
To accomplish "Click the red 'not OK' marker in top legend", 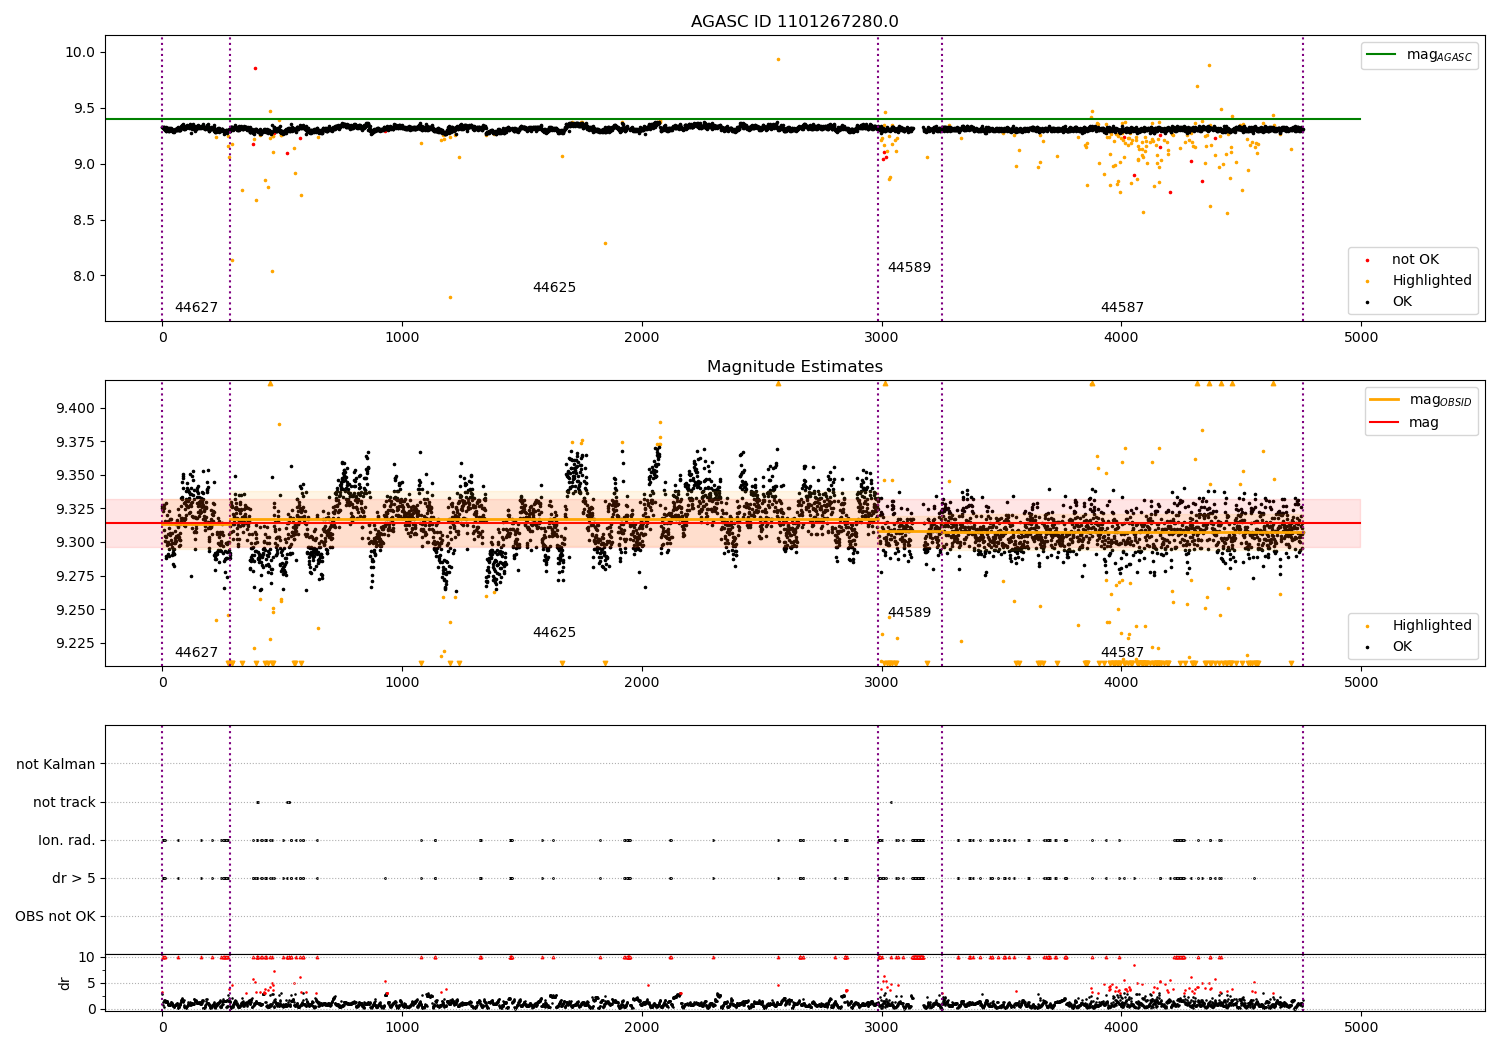I will 1366,260.
